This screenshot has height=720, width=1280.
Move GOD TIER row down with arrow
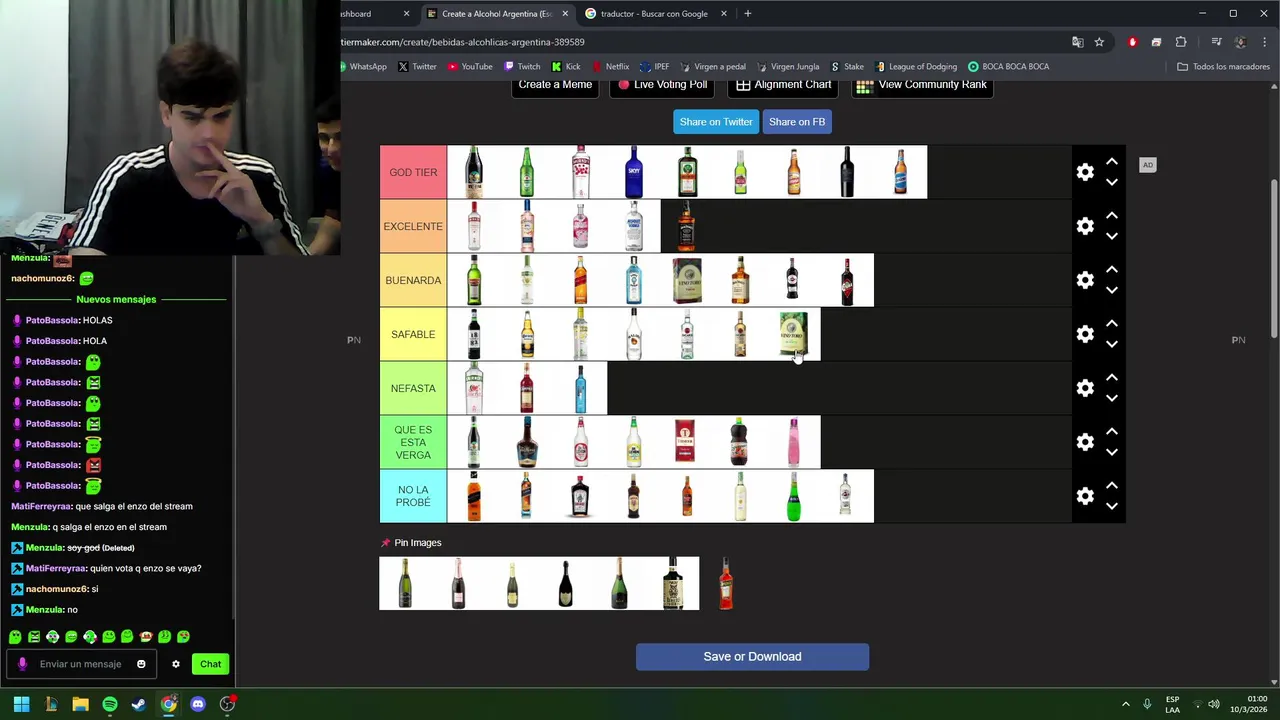tap(1112, 183)
